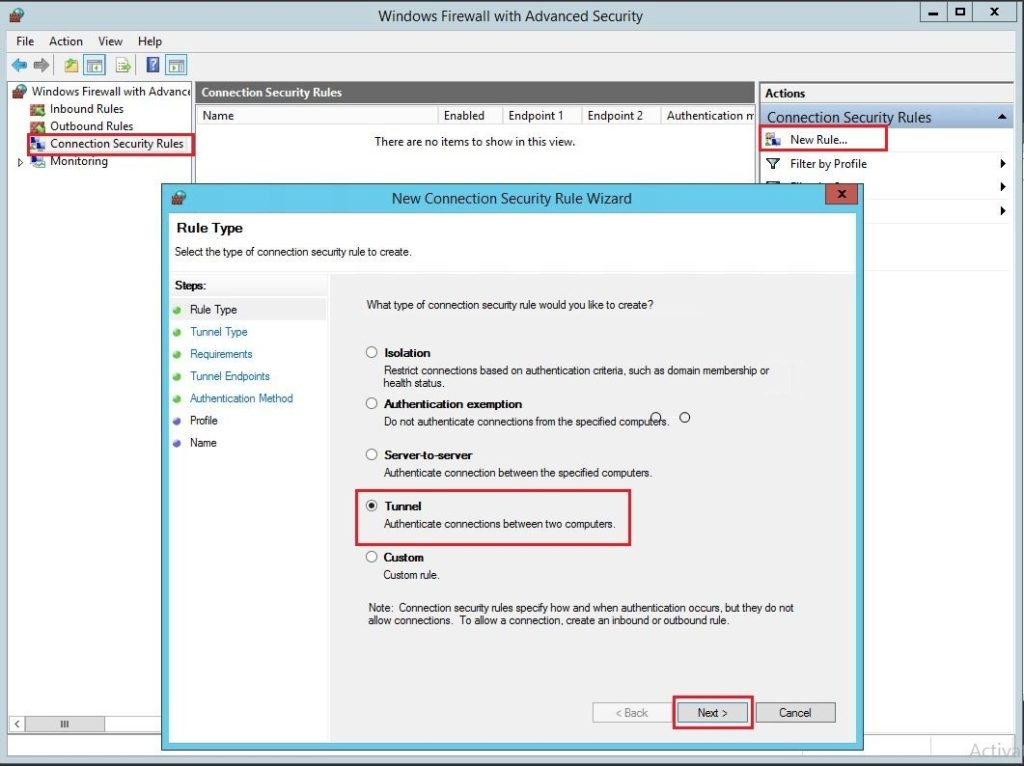Image resolution: width=1024 pixels, height=766 pixels.
Task: Open the Filter by Profile submenu arrow
Action: point(1002,163)
